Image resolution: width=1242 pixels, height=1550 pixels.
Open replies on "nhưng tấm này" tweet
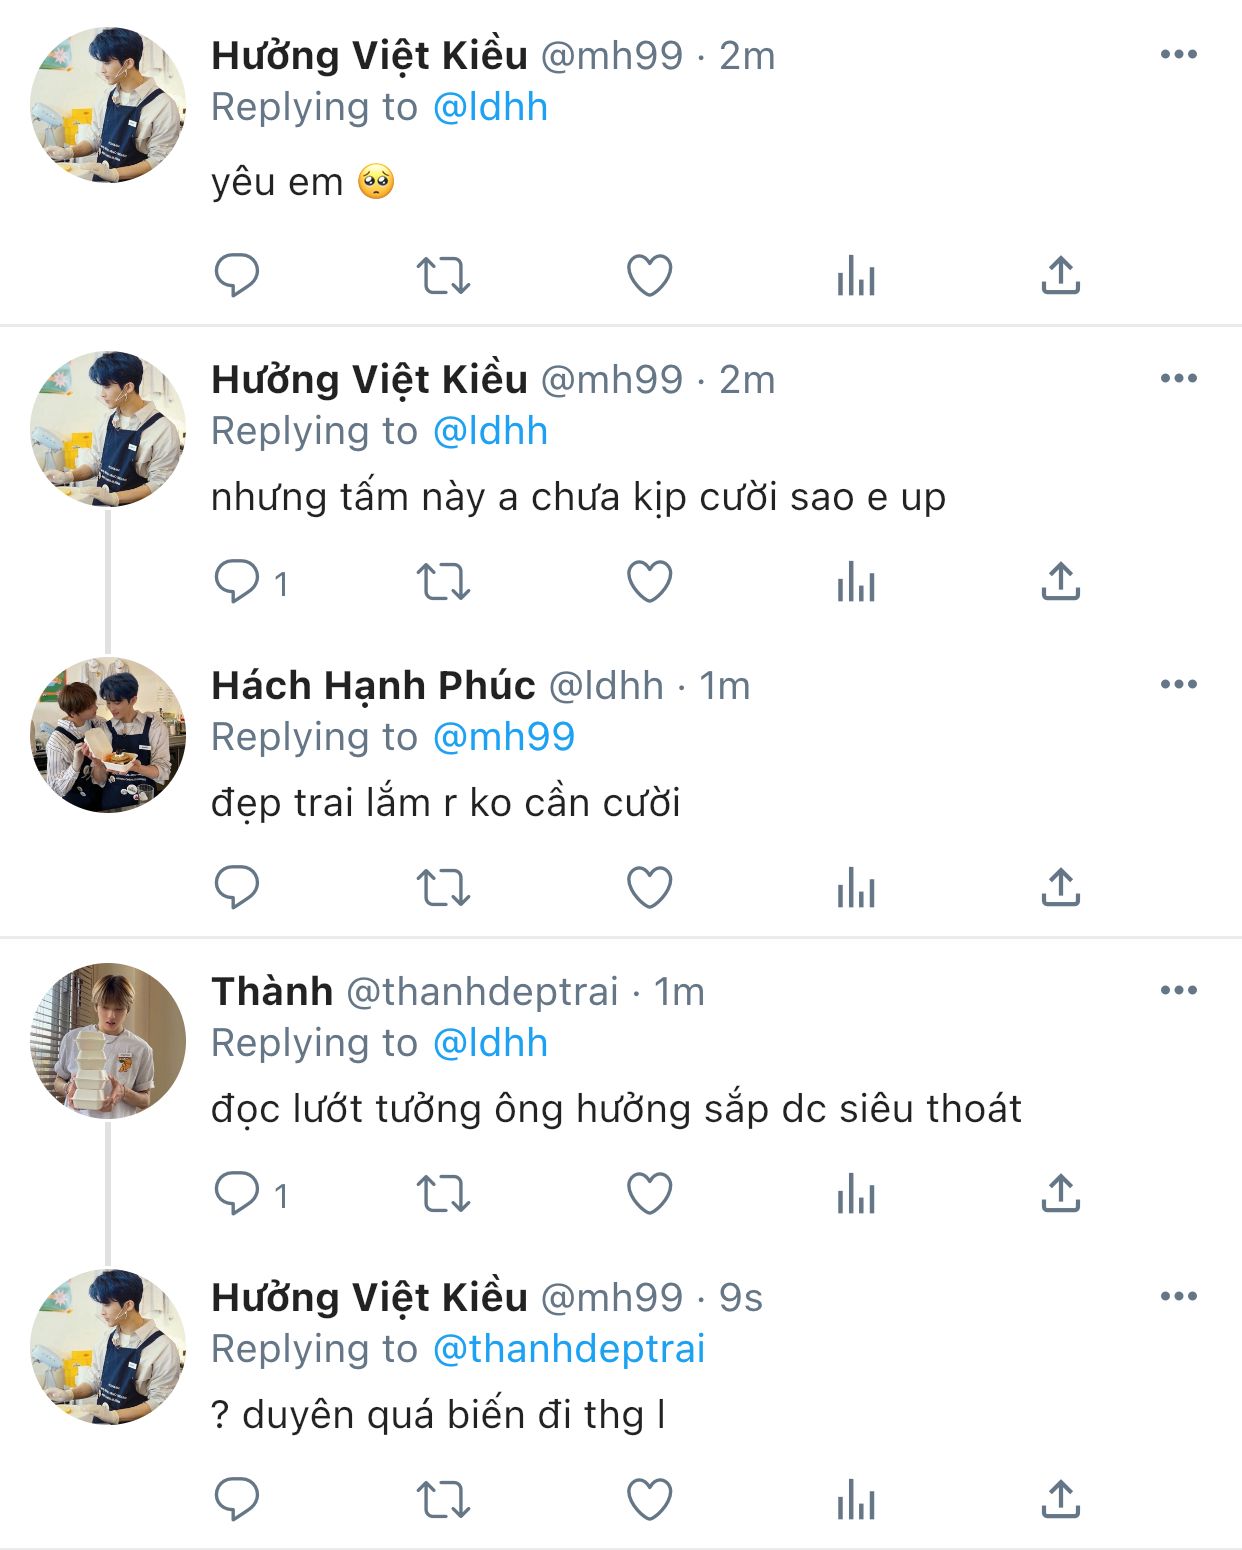click(237, 581)
